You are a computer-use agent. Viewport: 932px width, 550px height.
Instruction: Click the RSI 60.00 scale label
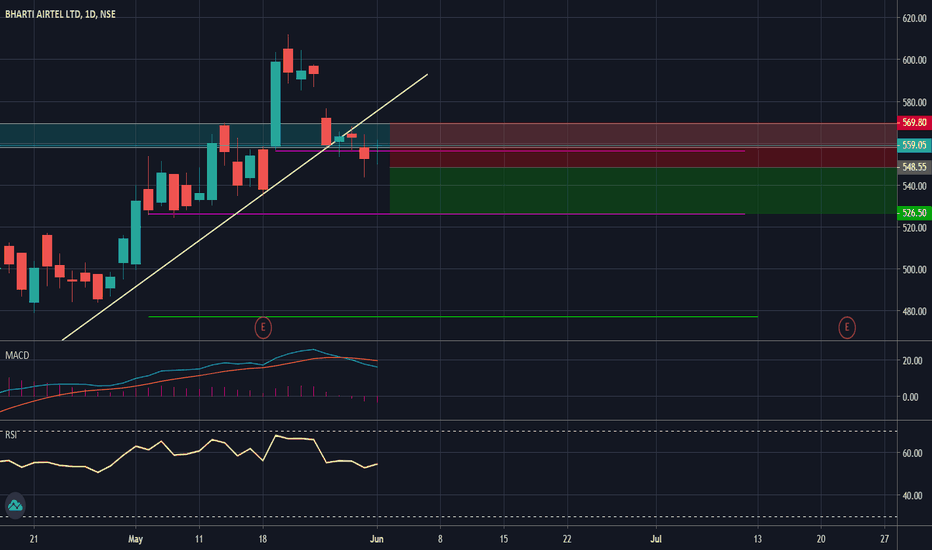tap(912, 453)
